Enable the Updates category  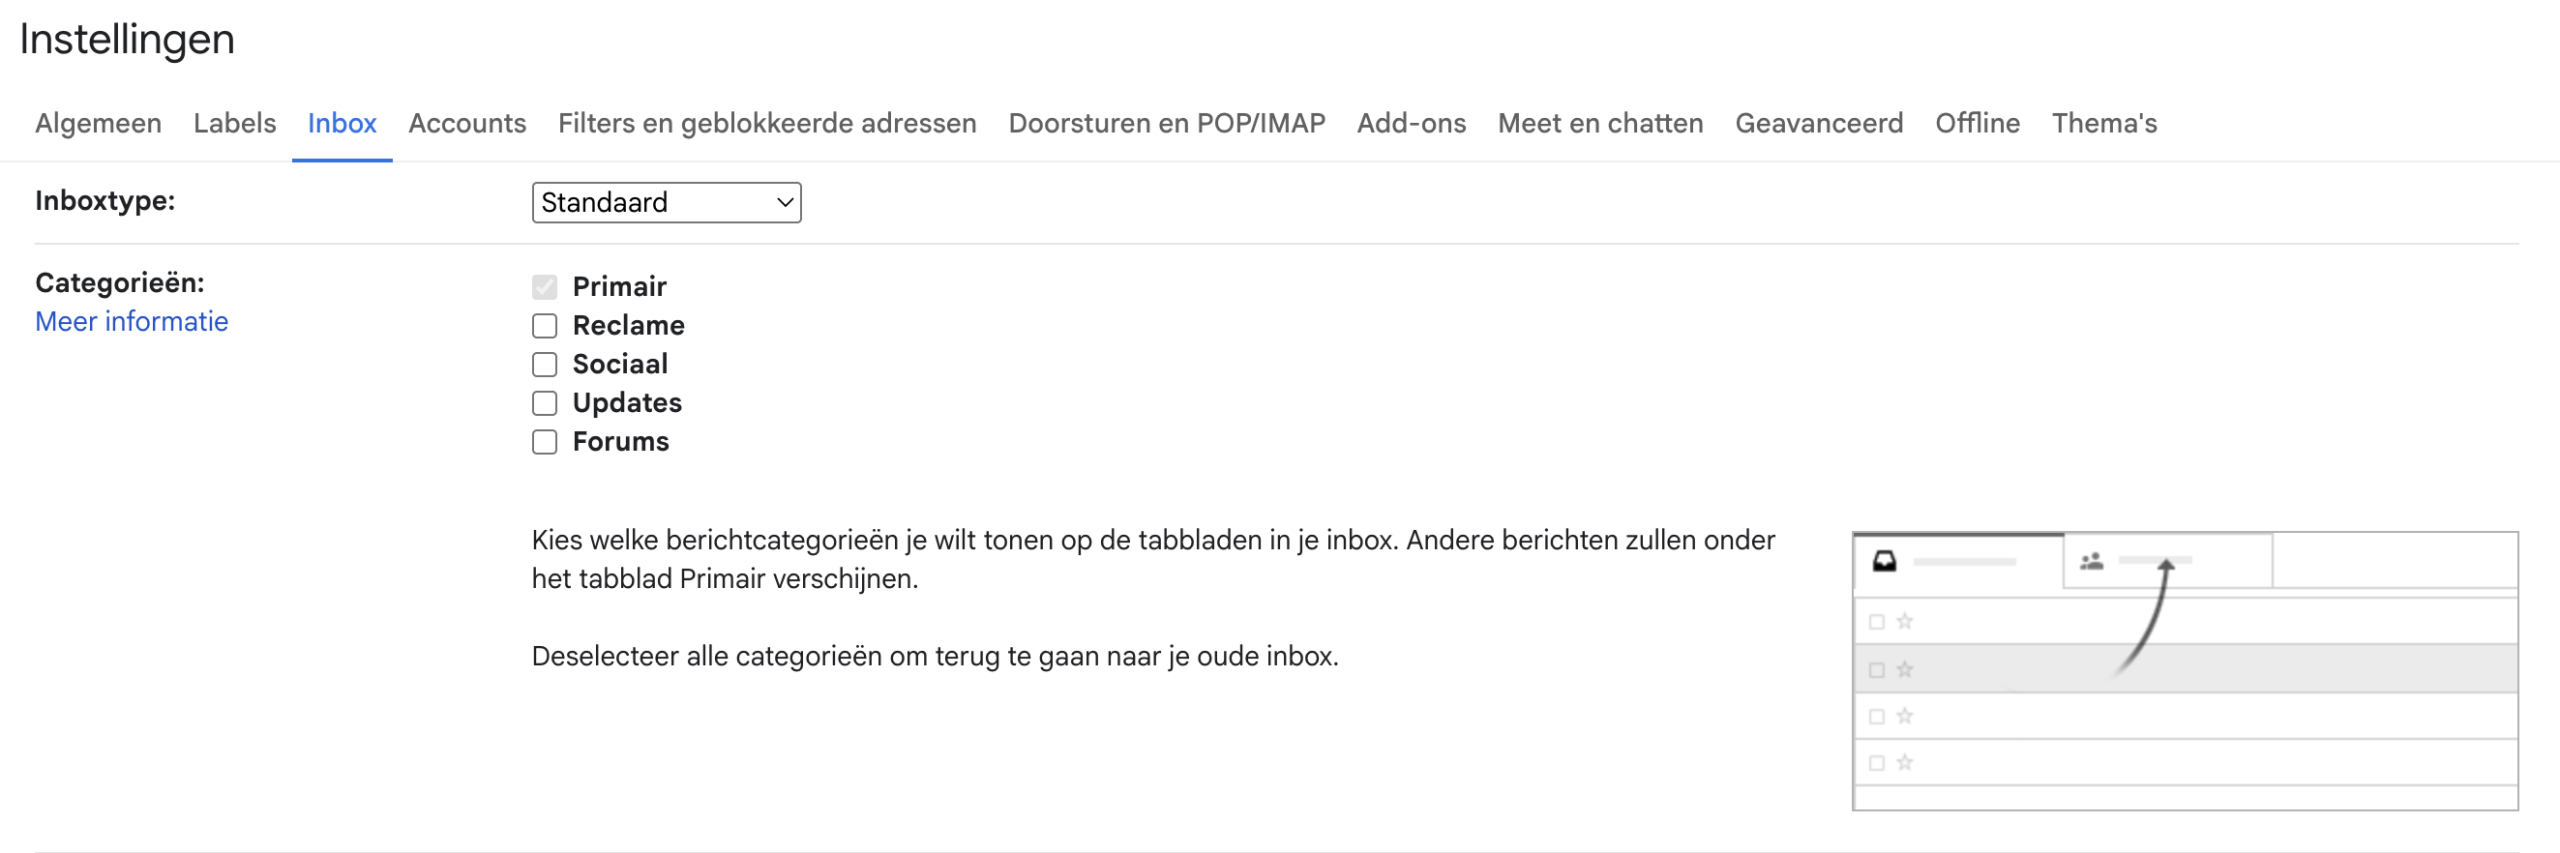tap(544, 403)
